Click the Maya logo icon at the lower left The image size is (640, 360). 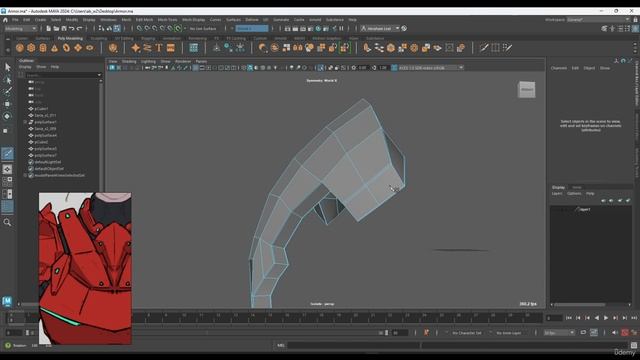tap(7, 301)
